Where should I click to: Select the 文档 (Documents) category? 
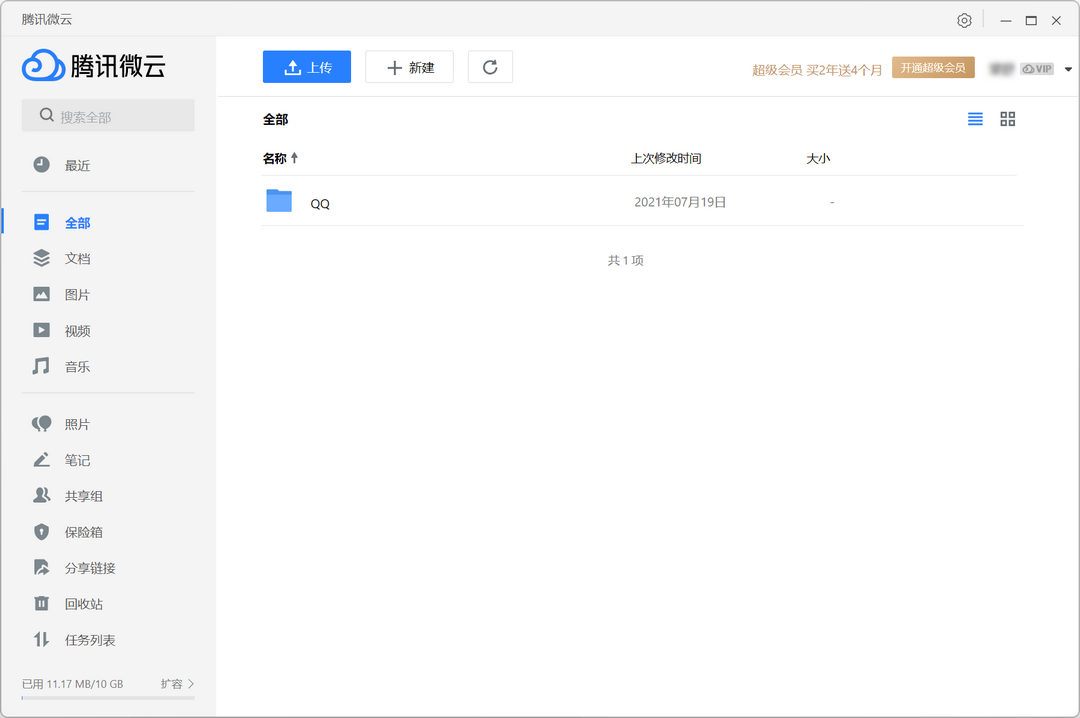pyautogui.click(x=77, y=258)
